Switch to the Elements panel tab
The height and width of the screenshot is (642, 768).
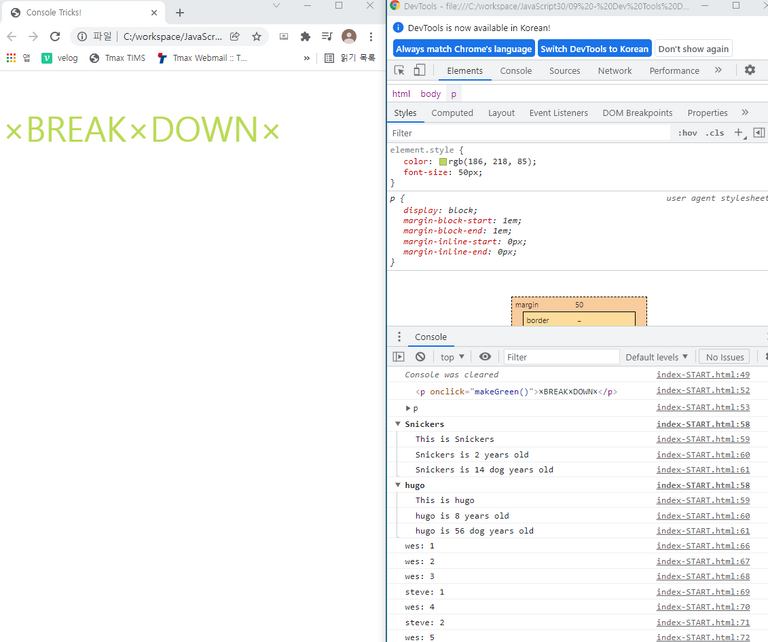coord(464,71)
